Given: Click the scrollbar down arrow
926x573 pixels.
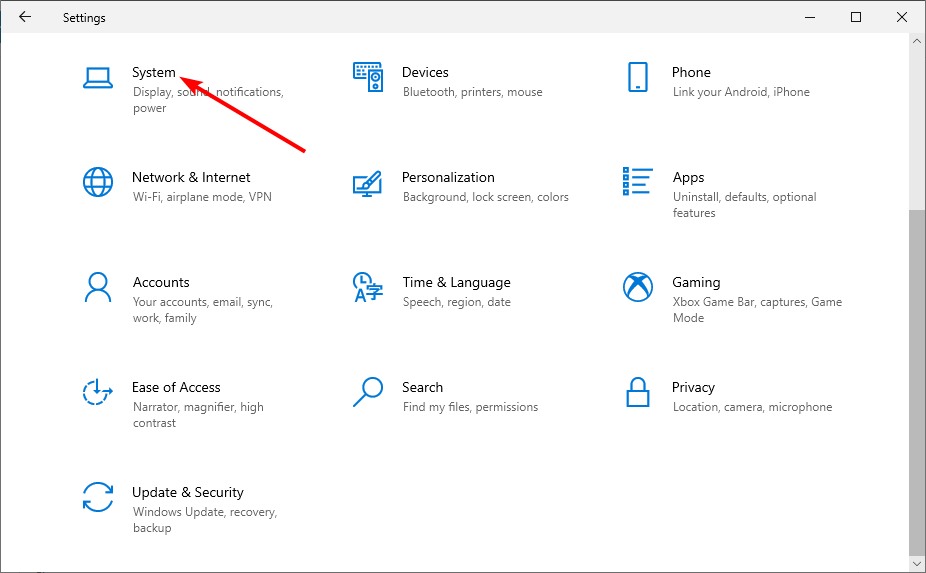Looking at the screenshot, I should (917, 565).
